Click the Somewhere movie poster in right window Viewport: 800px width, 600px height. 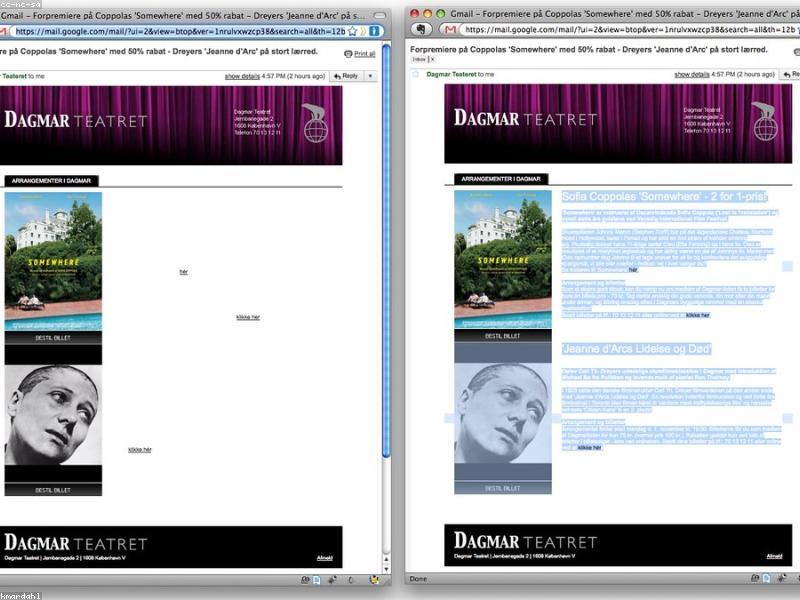pos(503,259)
